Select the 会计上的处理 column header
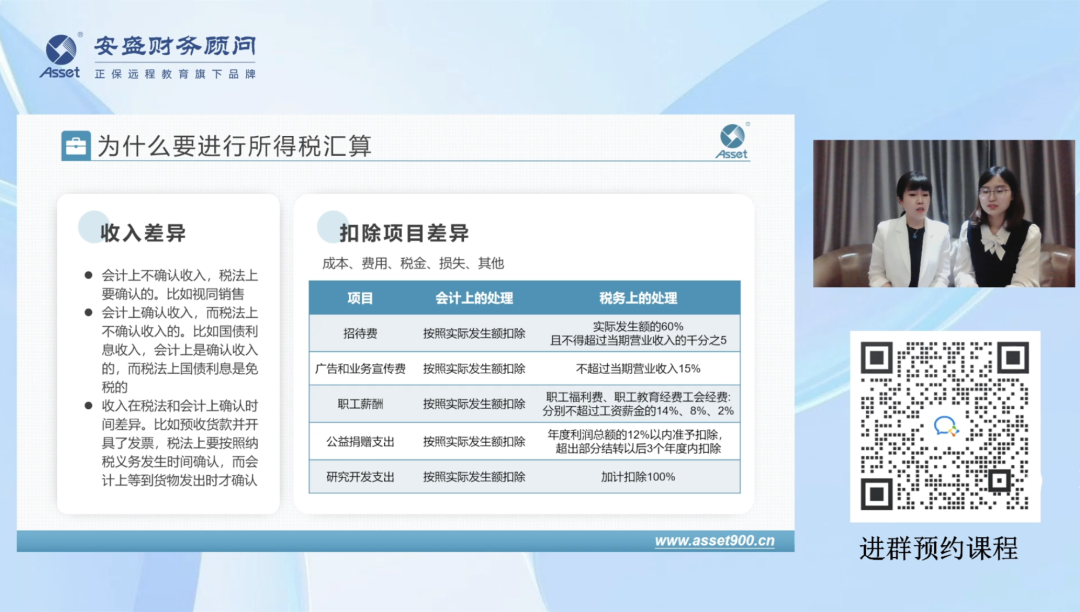Viewport: 1080px width, 612px height. coord(473,298)
